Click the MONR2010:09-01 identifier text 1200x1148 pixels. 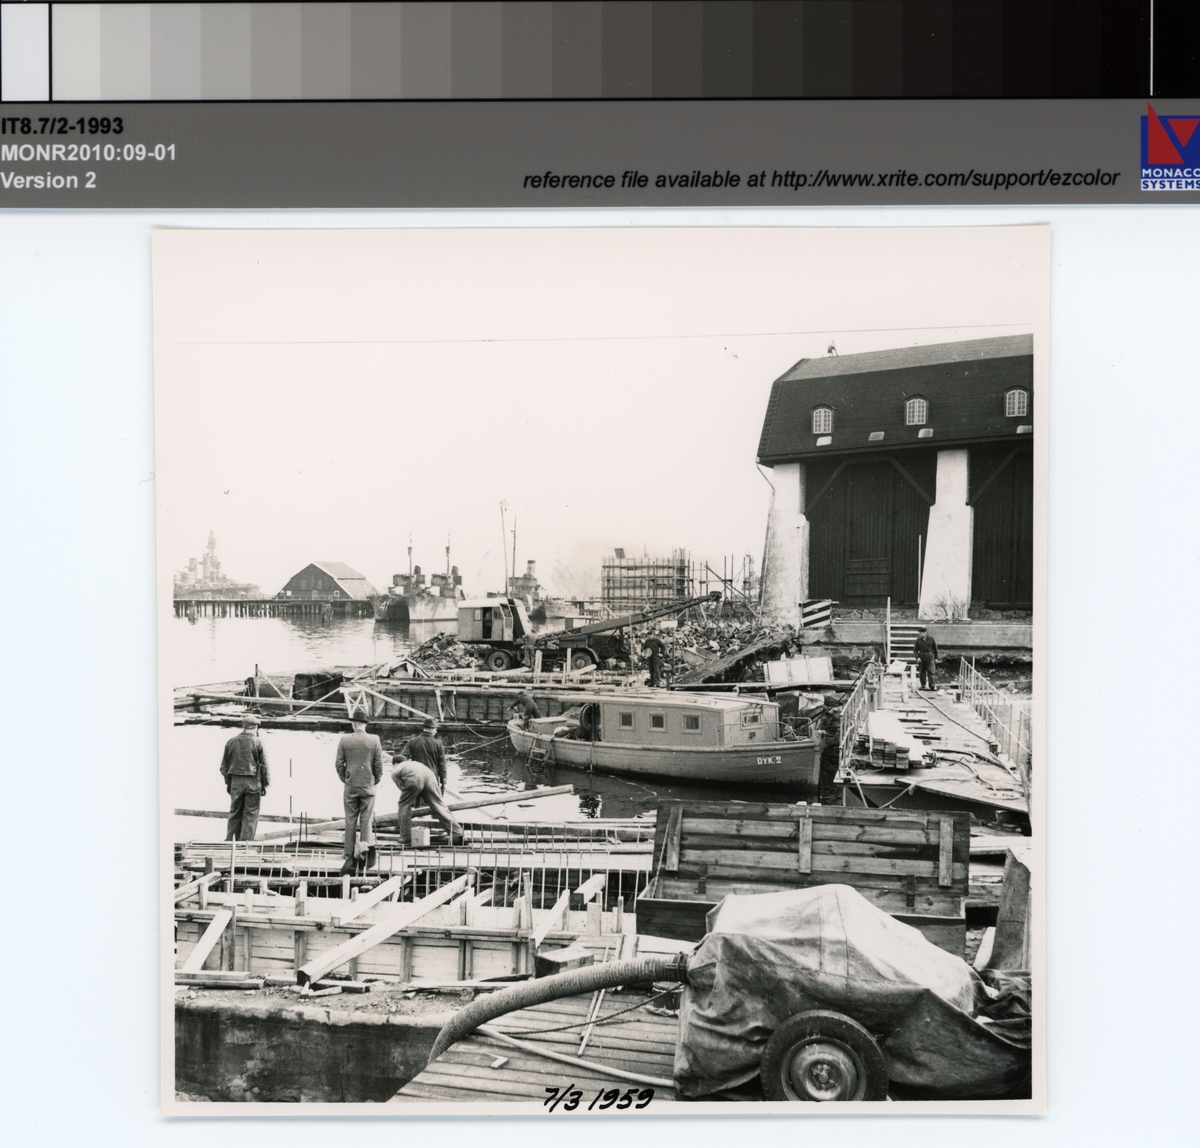[89, 153]
